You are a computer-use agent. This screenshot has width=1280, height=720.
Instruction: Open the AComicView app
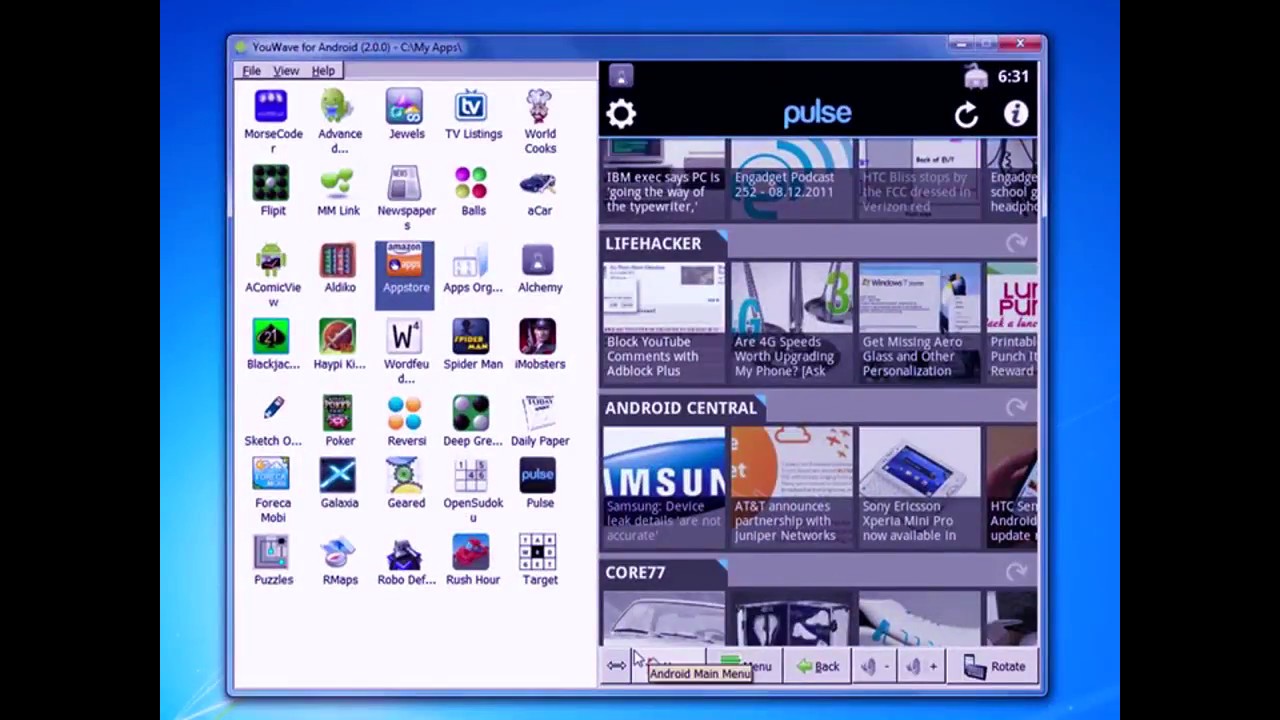(x=271, y=261)
